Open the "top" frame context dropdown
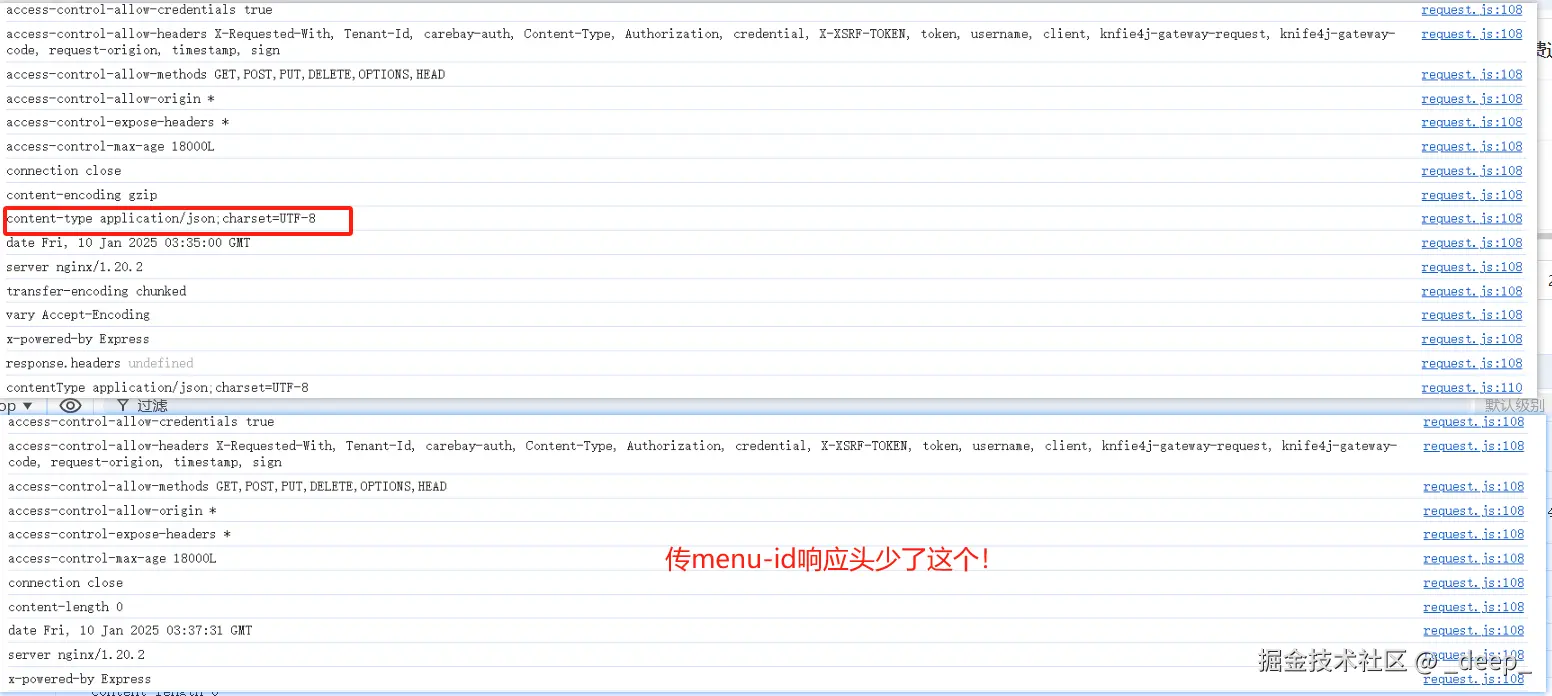The height and width of the screenshot is (696, 1552). coord(18,405)
